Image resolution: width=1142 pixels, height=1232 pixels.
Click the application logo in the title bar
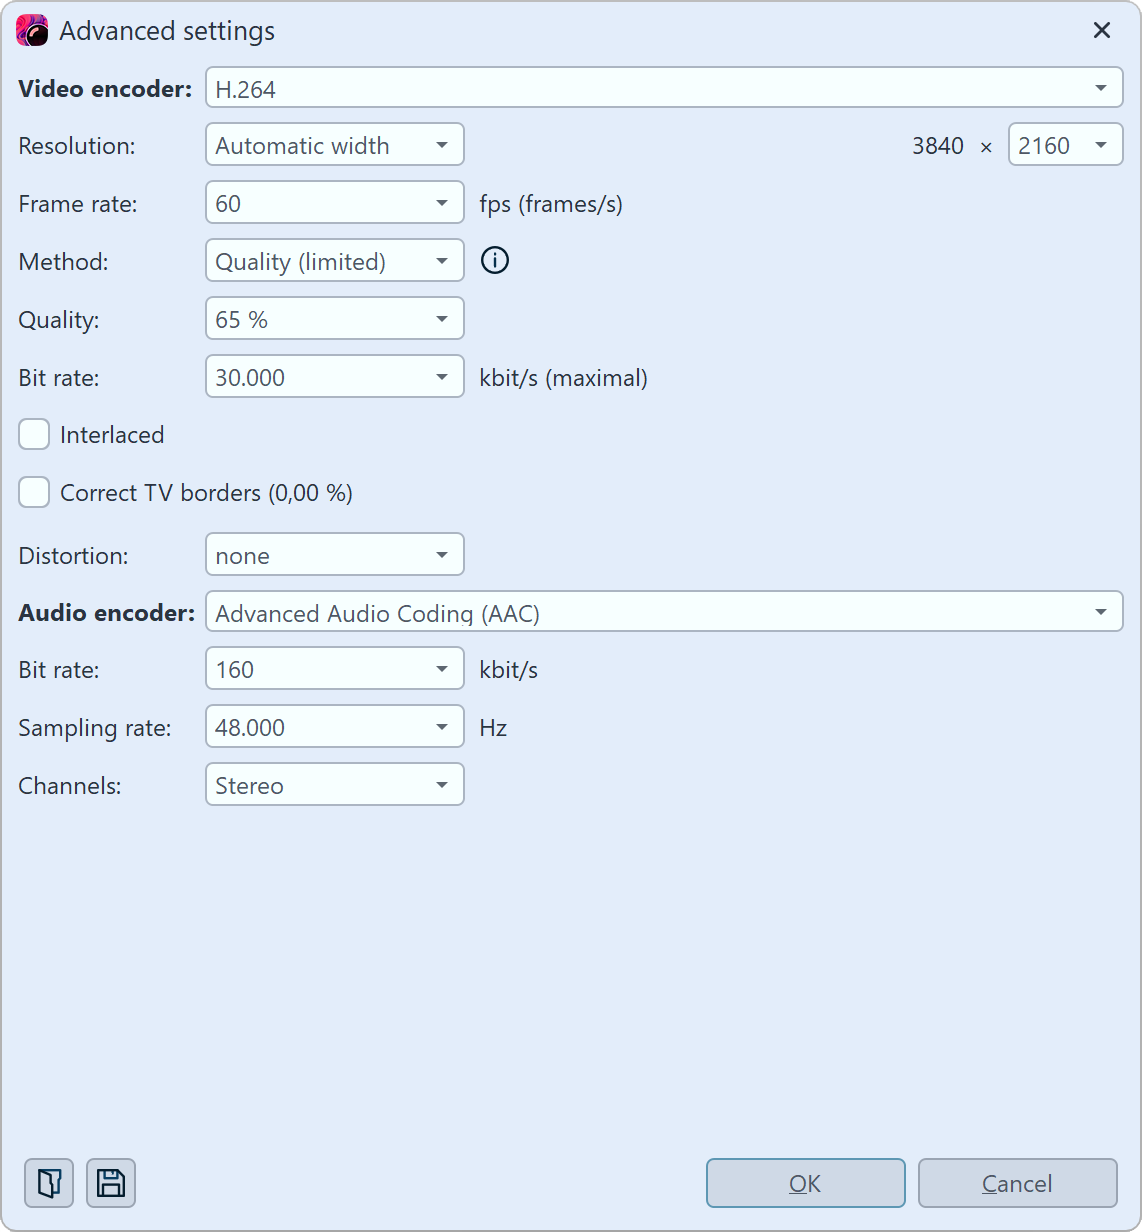click(x=31, y=30)
